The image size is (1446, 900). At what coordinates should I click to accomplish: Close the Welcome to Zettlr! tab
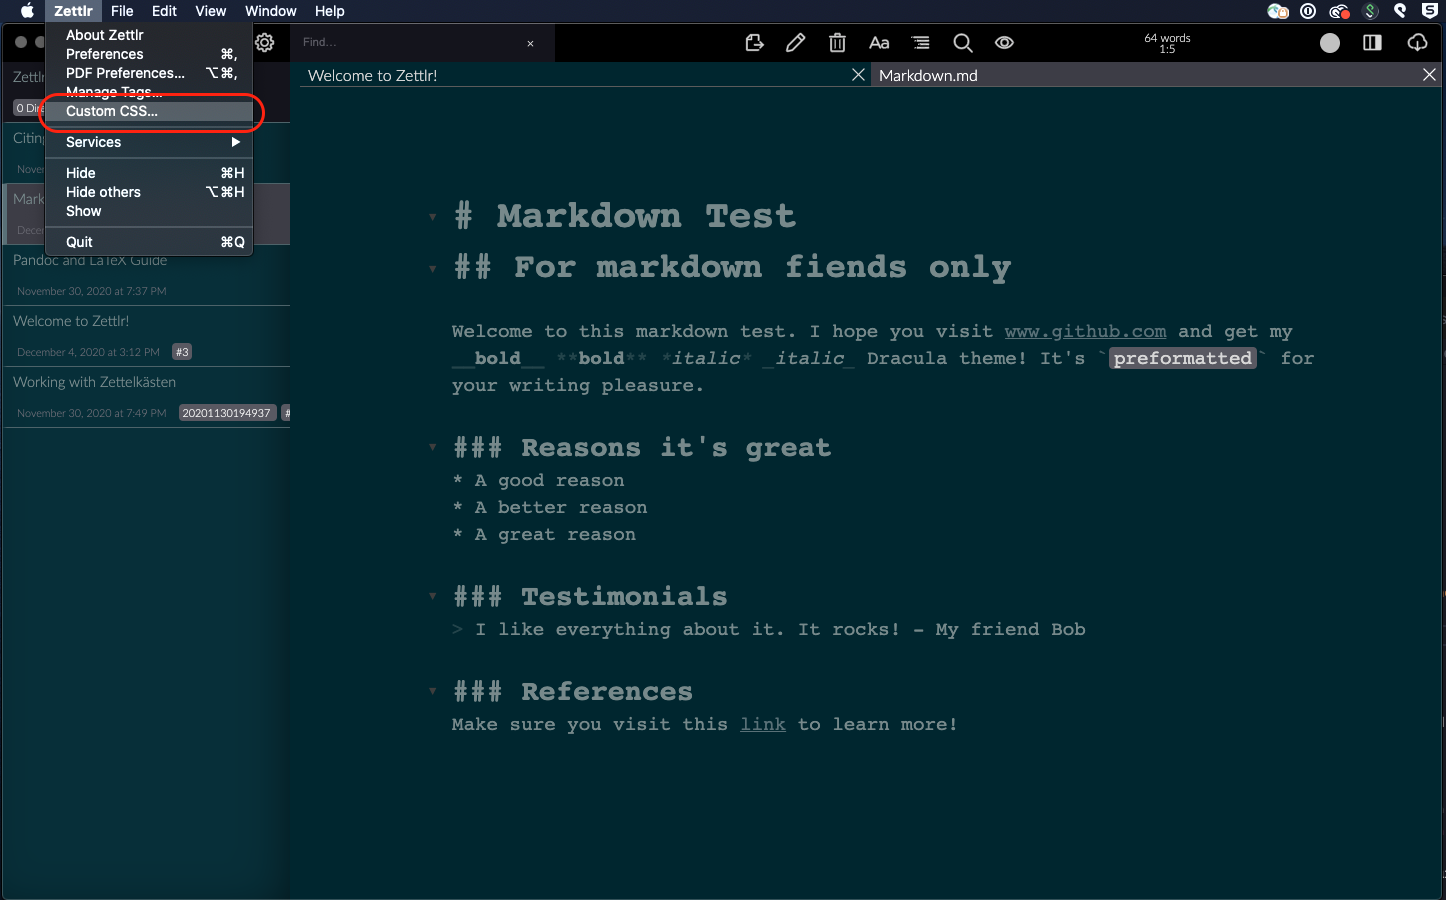(858, 75)
